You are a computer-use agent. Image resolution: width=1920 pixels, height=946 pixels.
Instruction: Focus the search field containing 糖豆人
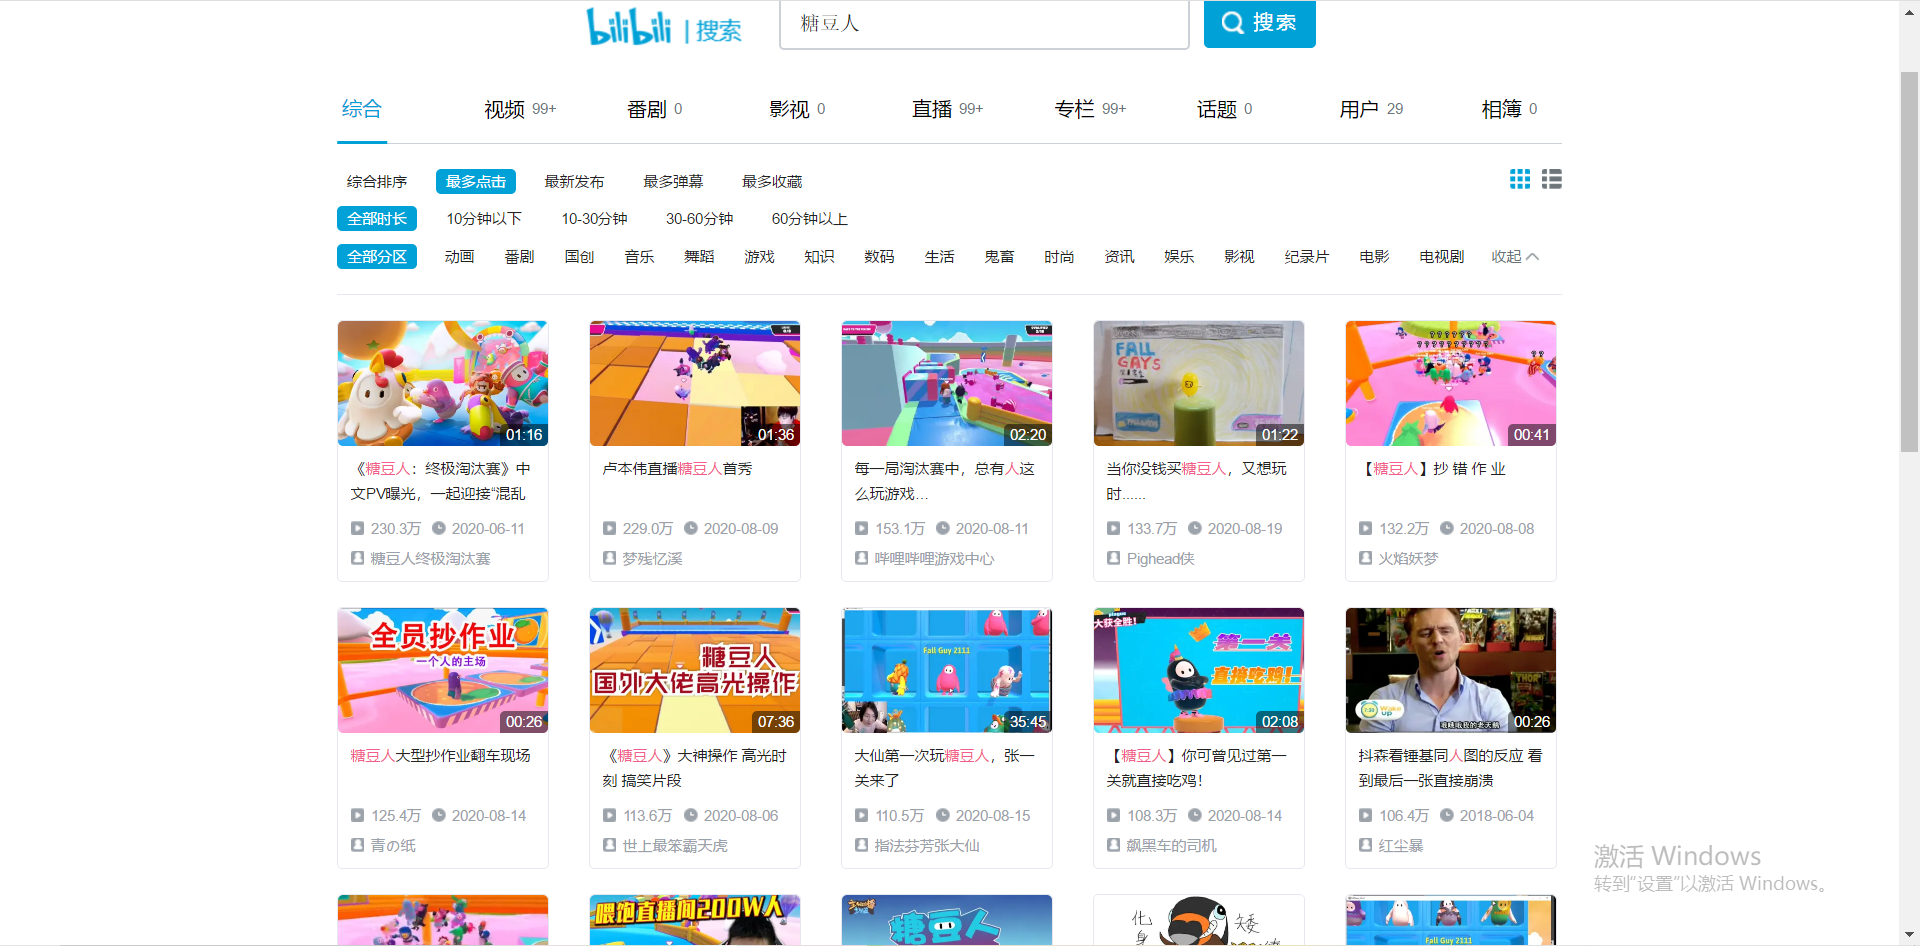click(x=984, y=23)
